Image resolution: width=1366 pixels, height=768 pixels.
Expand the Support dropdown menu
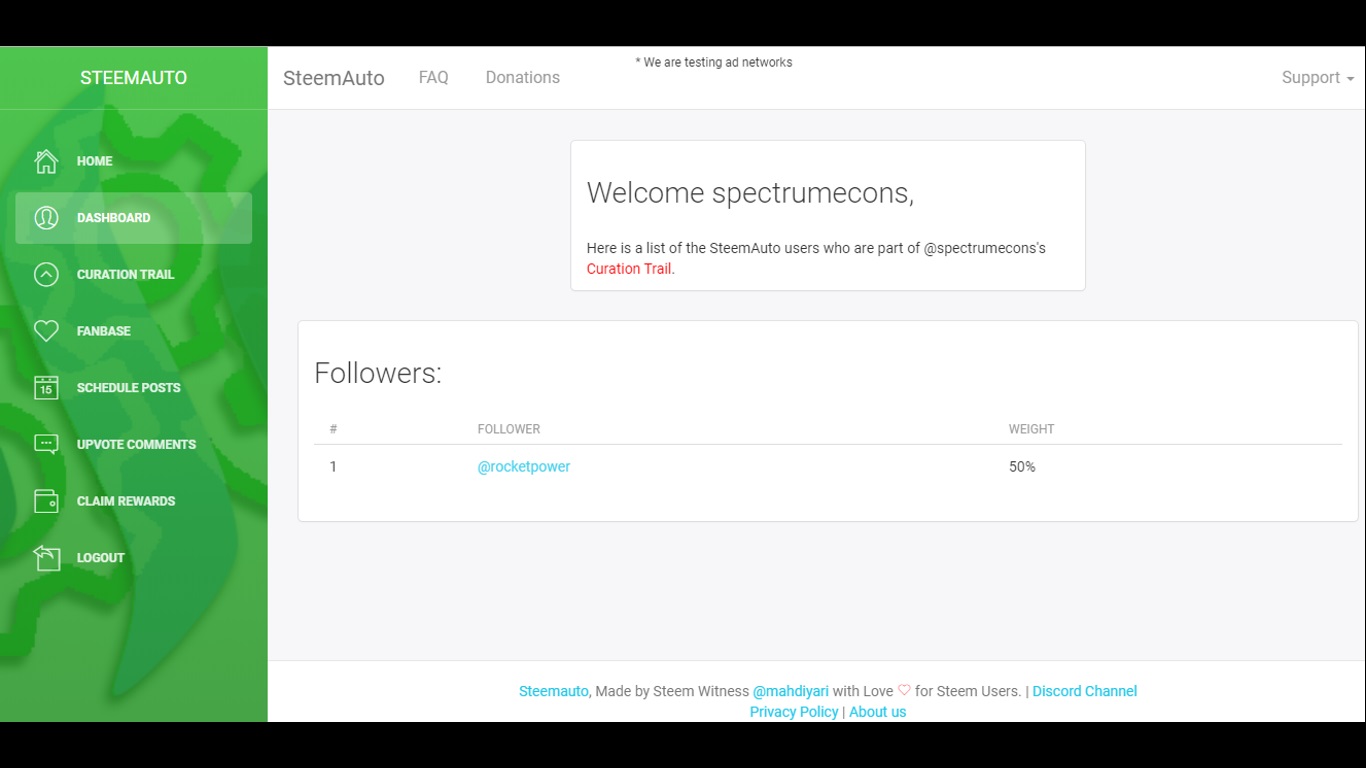[1318, 78]
